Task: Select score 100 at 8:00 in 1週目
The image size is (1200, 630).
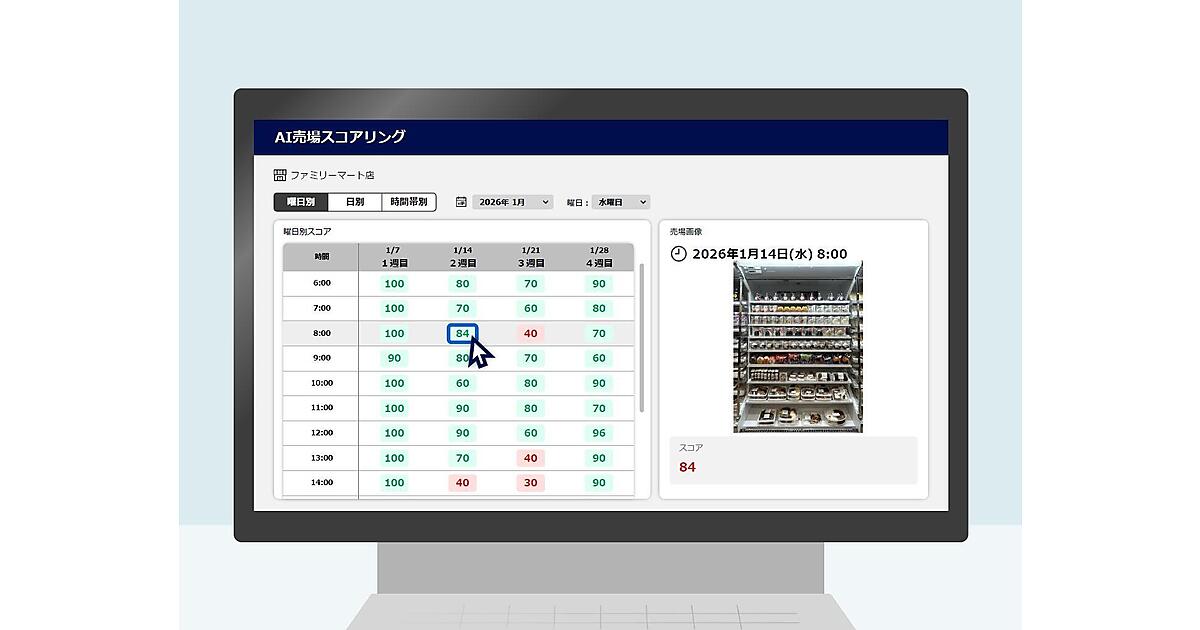Action: pos(394,333)
